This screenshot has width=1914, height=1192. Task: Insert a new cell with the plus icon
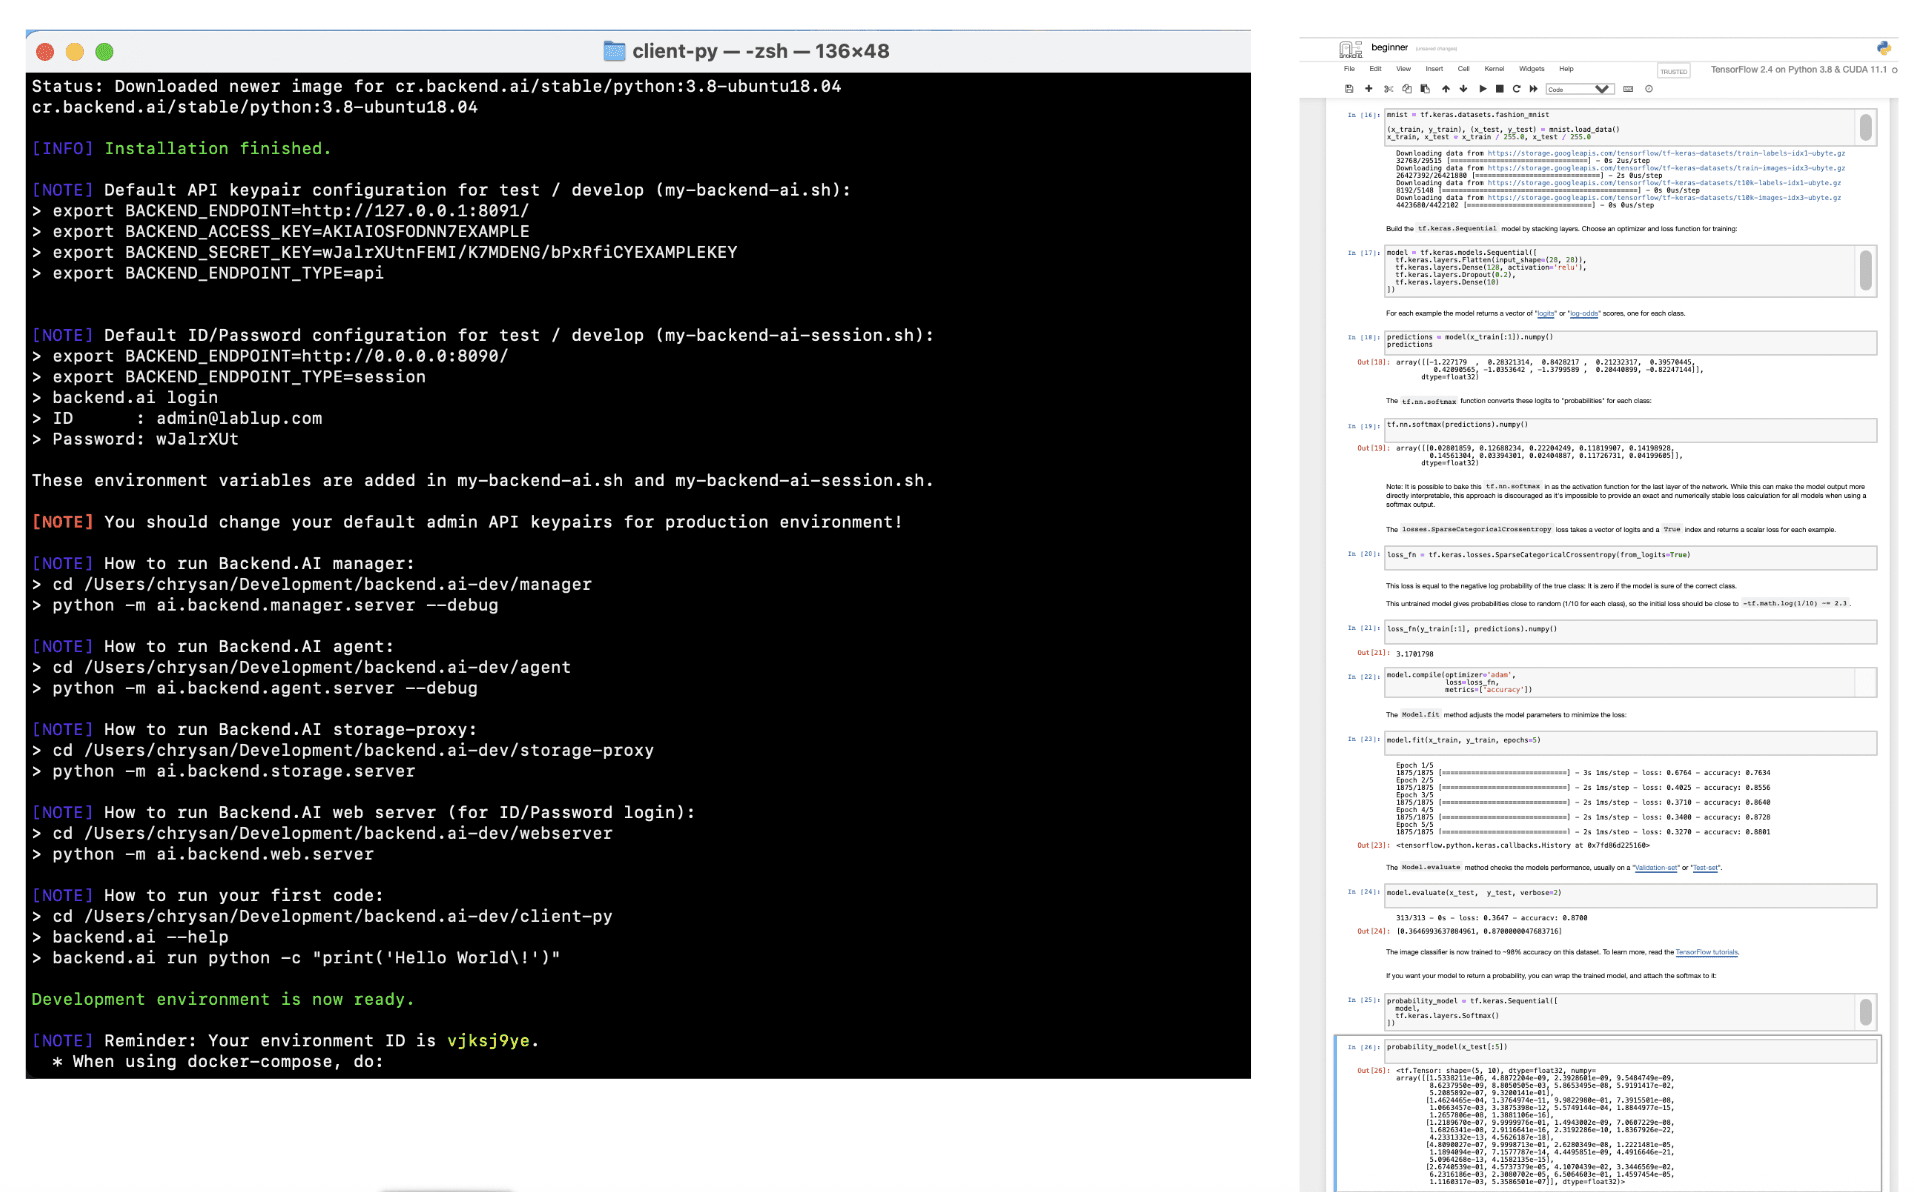tap(1369, 89)
